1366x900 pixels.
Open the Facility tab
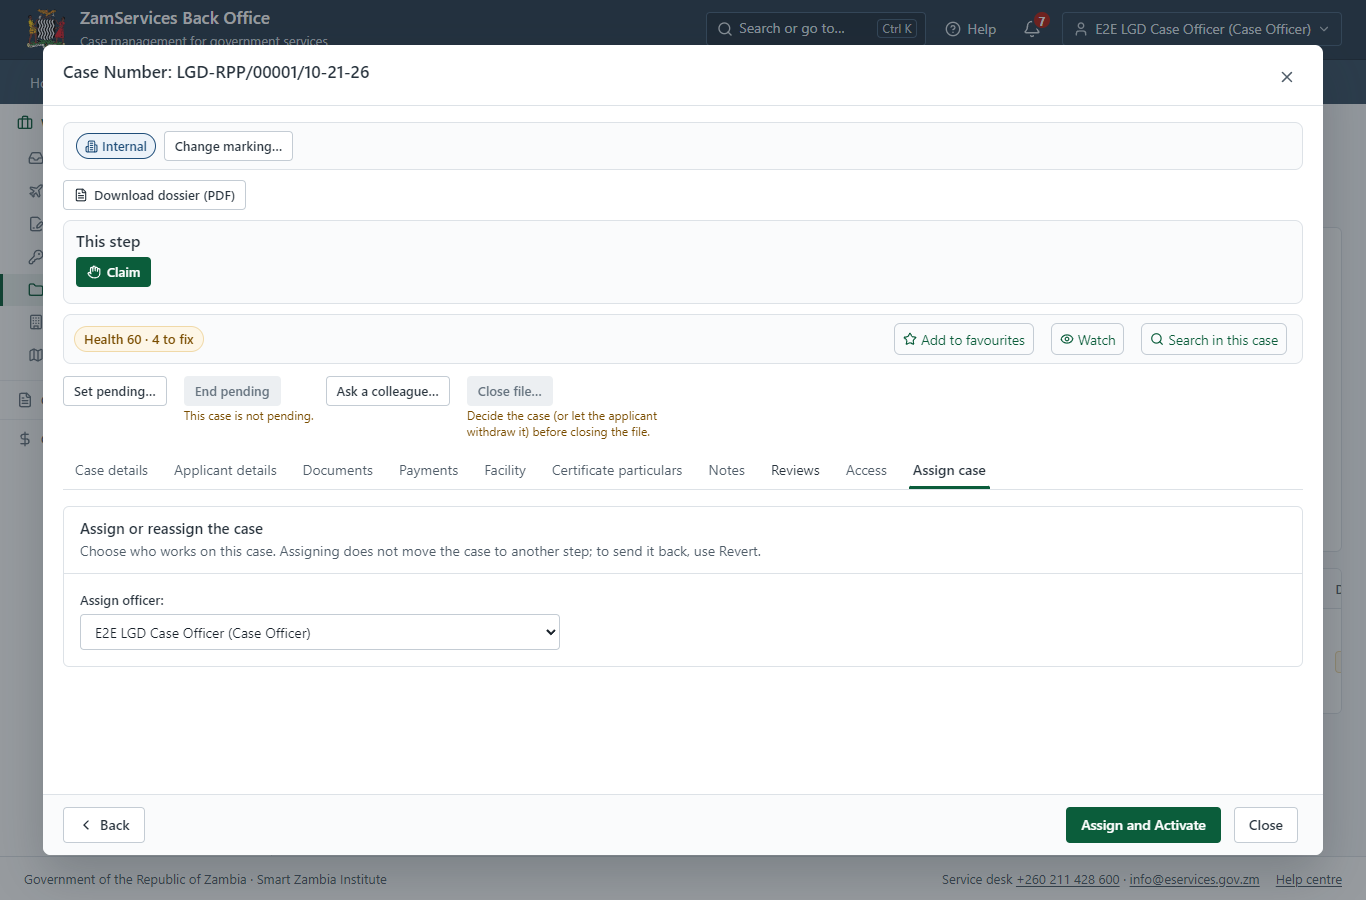click(505, 470)
